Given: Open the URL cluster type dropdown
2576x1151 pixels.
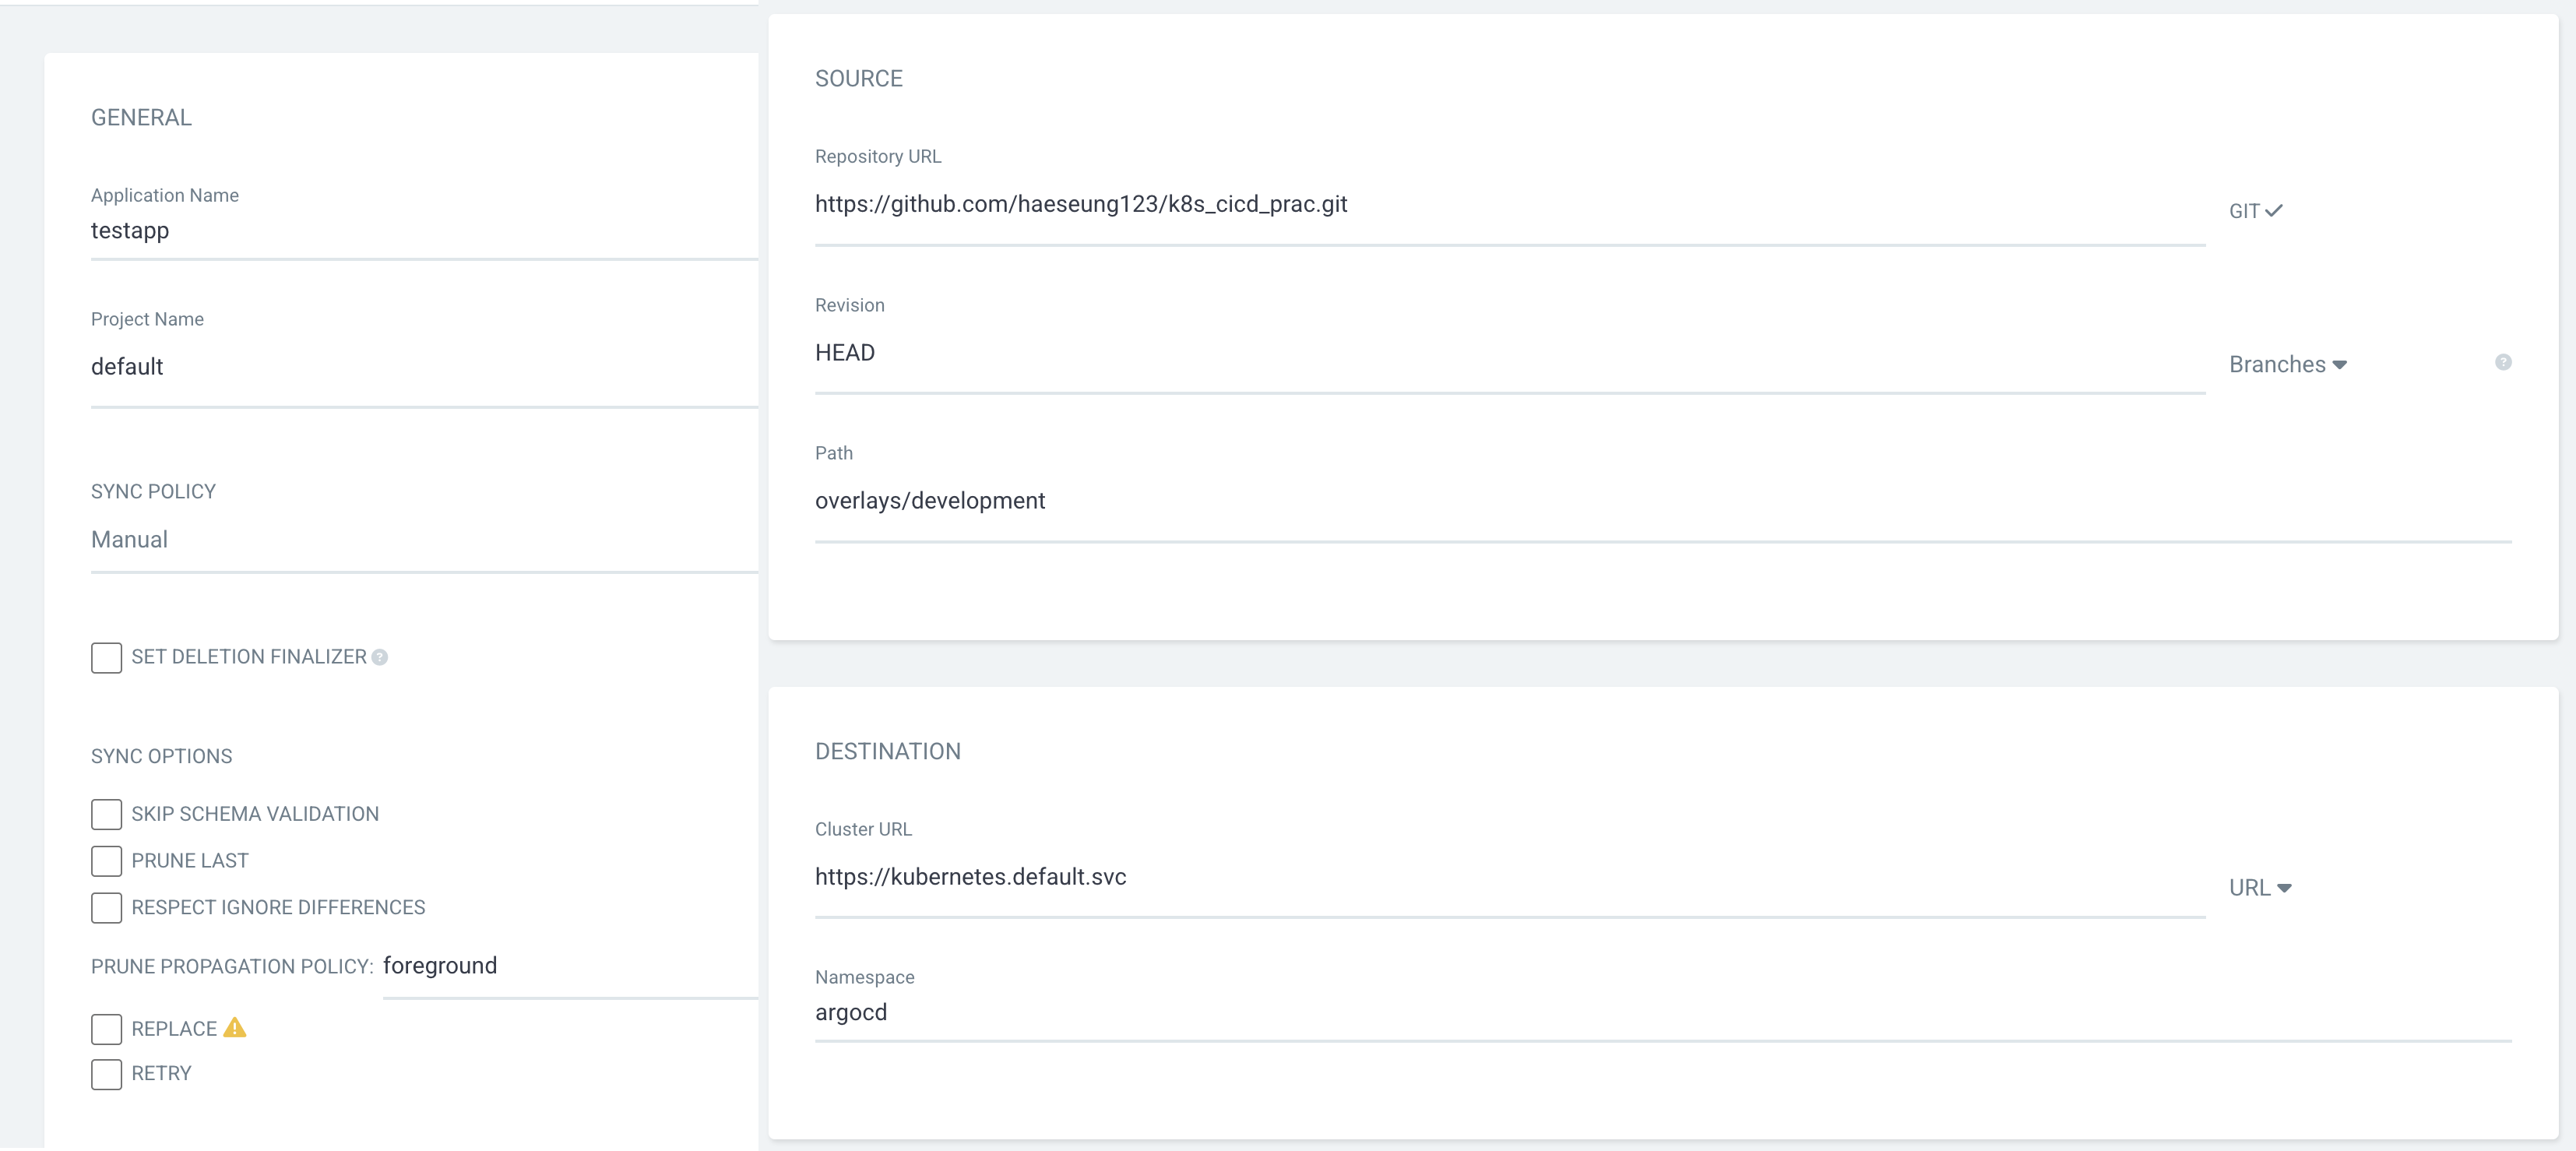Looking at the screenshot, I should (2259, 888).
